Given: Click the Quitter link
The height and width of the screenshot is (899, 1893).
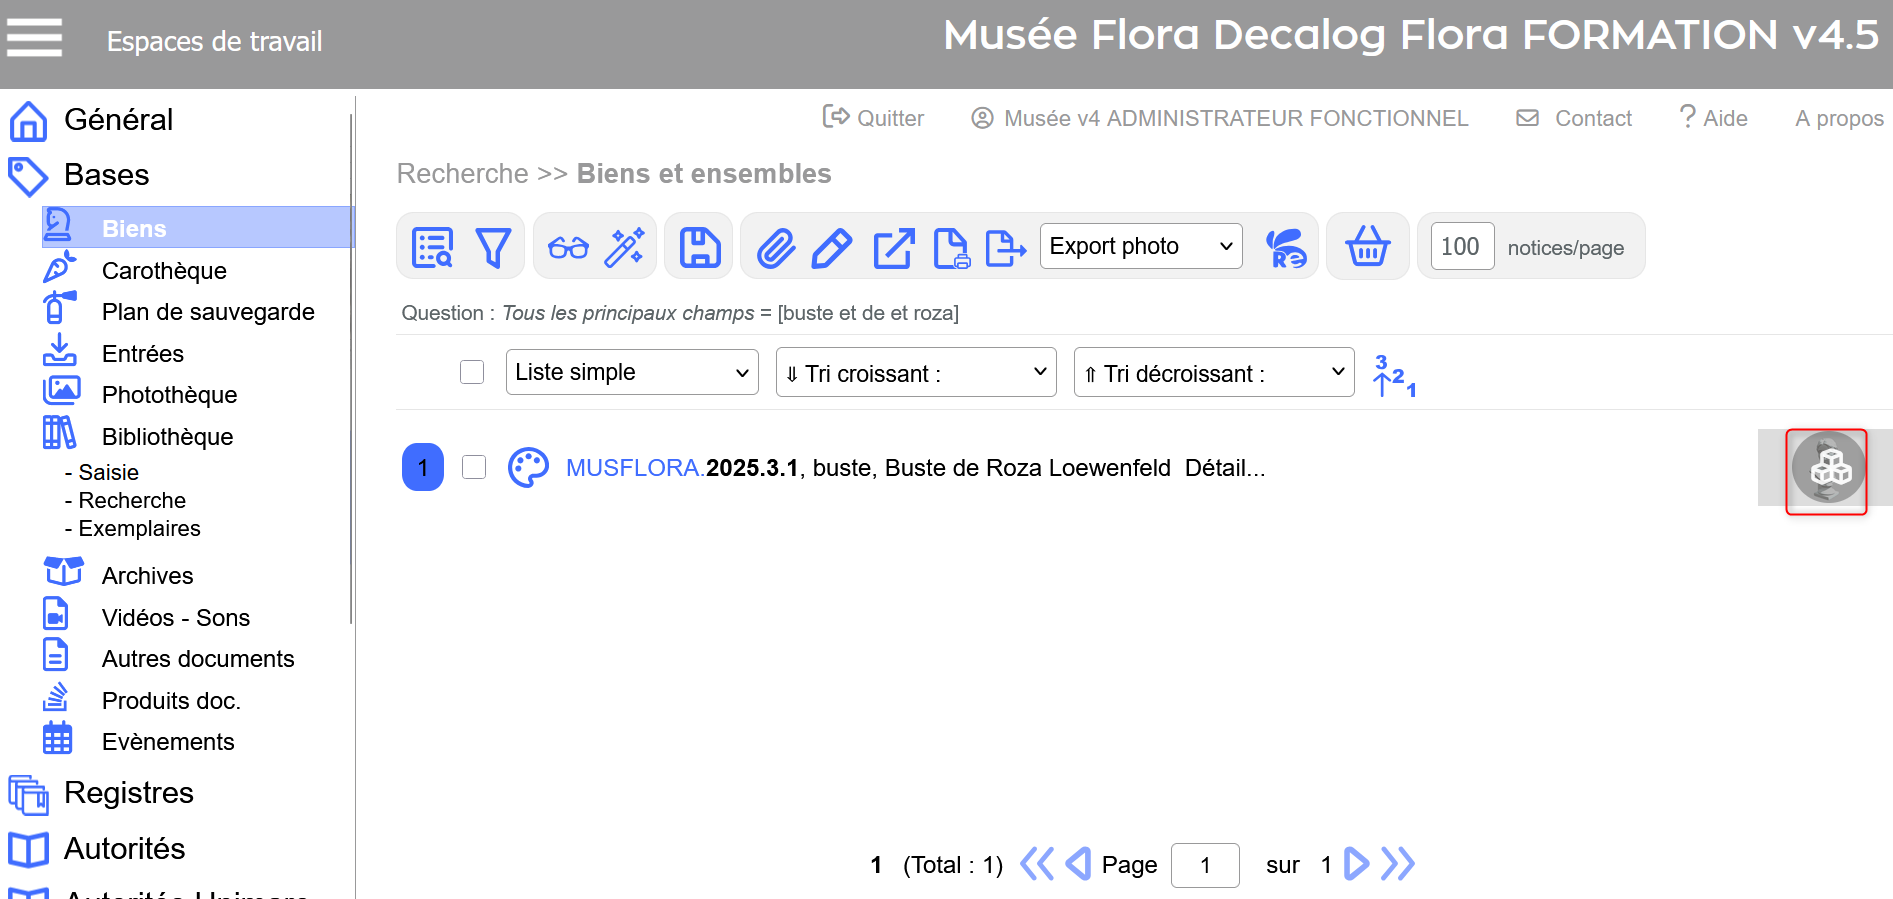Looking at the screenshot, I should [873, 118].
